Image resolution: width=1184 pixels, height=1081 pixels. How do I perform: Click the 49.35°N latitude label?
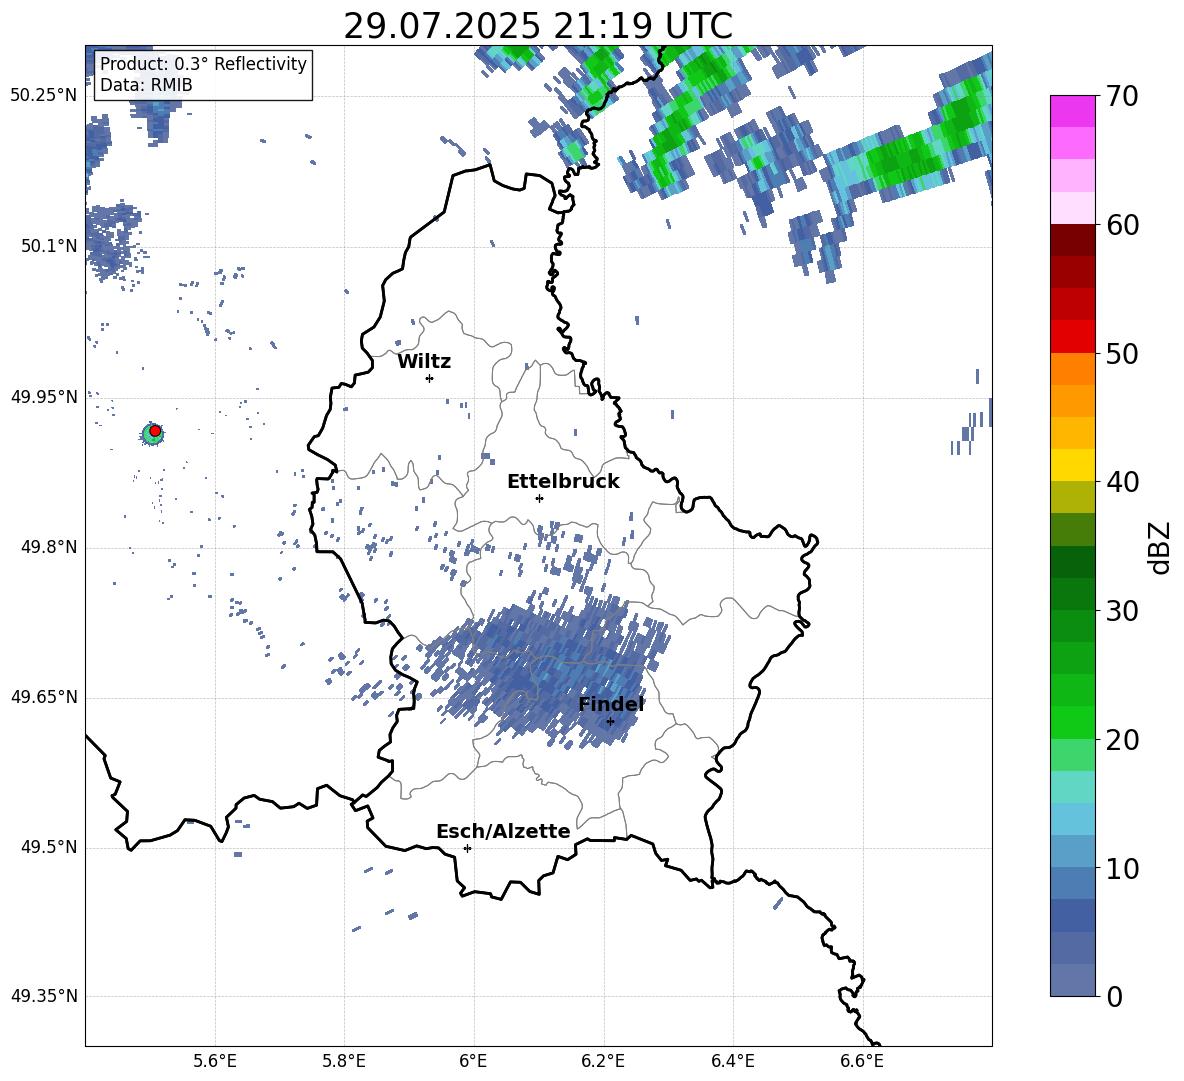44,996
